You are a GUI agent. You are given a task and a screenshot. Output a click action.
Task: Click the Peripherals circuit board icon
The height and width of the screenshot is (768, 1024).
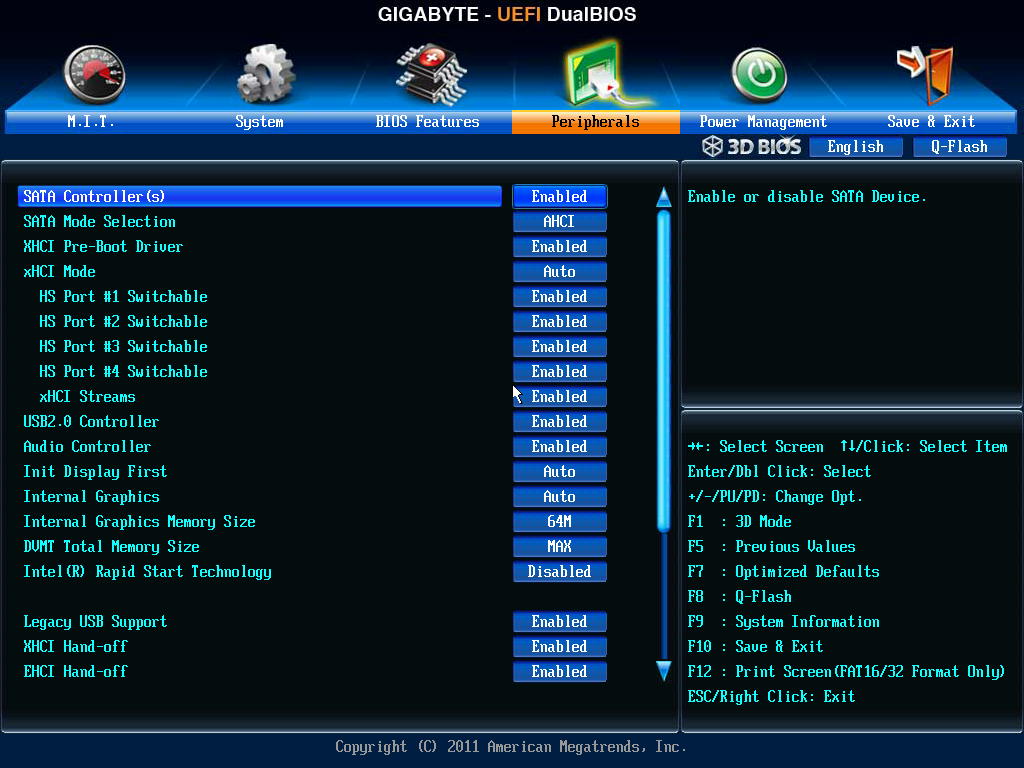[603, 73]
